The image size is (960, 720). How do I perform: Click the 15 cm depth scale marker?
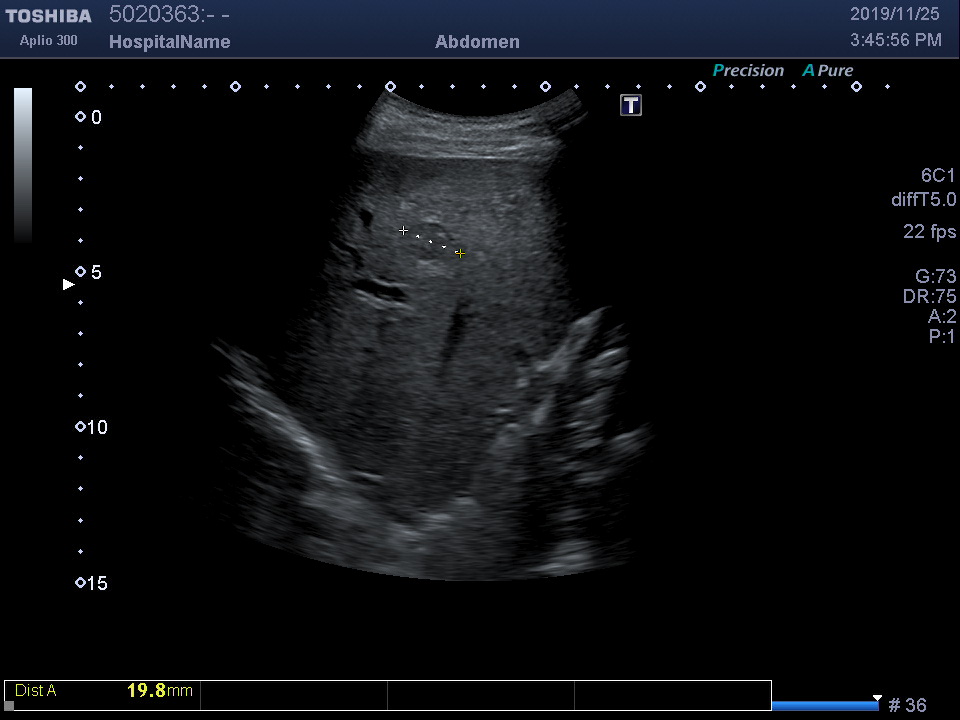[x=81, y=583]
